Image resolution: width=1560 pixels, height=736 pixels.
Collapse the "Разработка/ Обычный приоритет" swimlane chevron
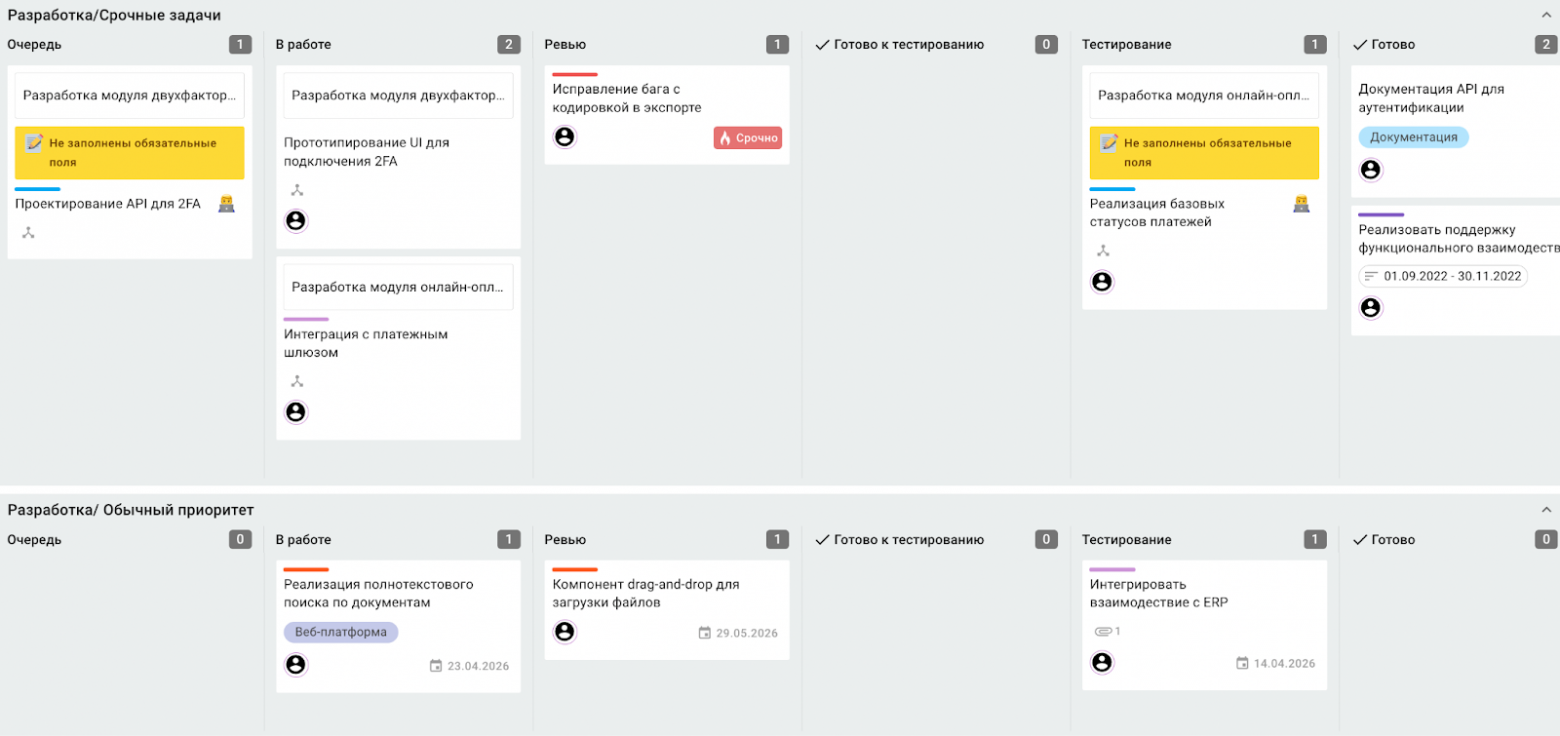(1546, 510)
